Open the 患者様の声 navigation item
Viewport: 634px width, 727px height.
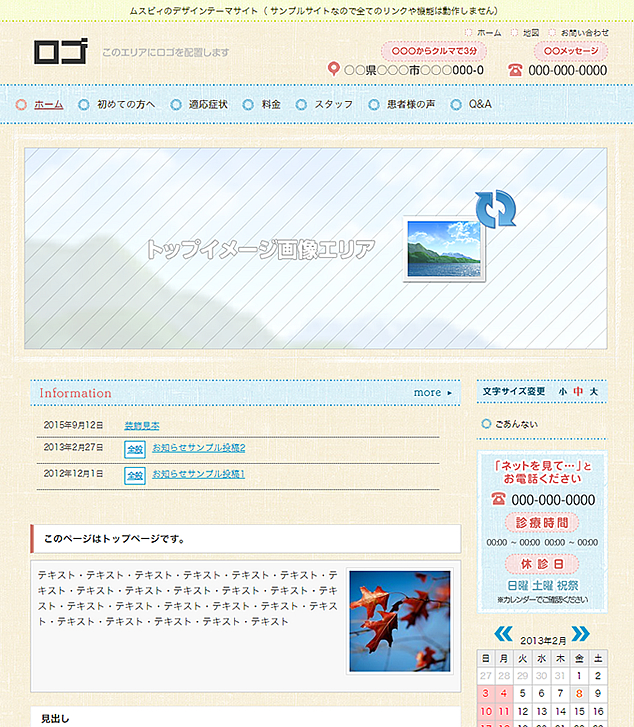(411, 104)
